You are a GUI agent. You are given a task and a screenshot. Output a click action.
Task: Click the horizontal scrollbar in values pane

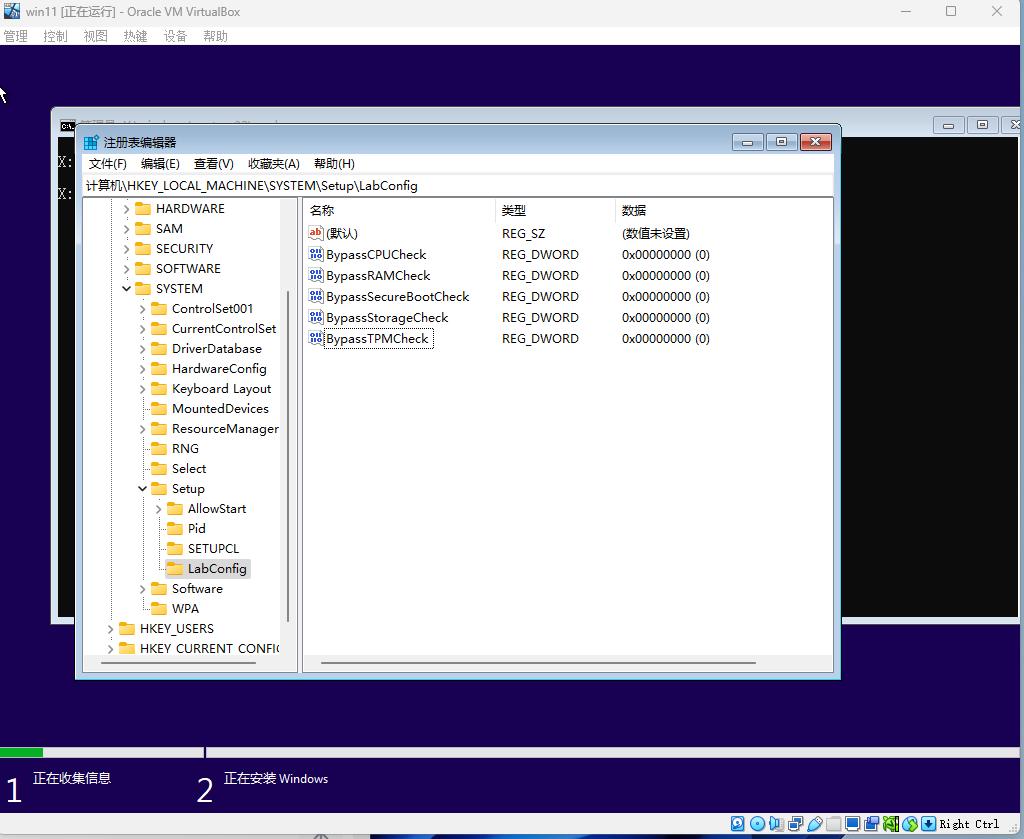537,662
